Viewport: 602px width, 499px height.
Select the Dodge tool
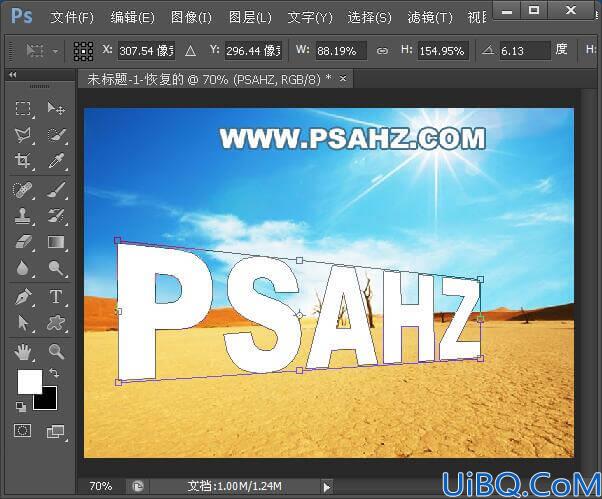(56, 268)
